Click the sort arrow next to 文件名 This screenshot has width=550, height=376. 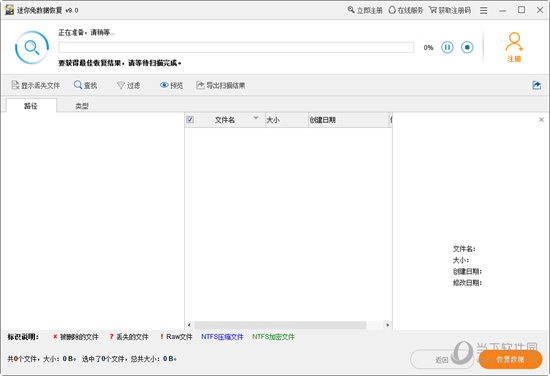[256, 118]
